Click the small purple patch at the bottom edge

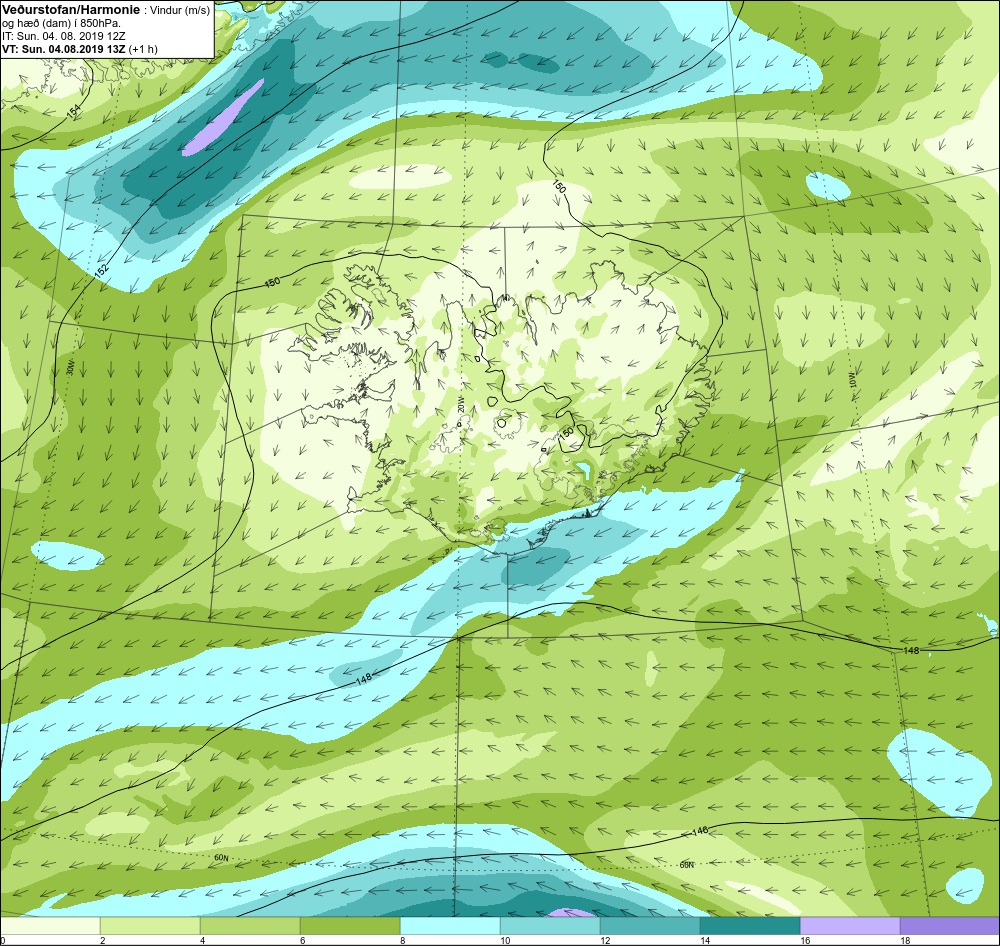[572, 913]
